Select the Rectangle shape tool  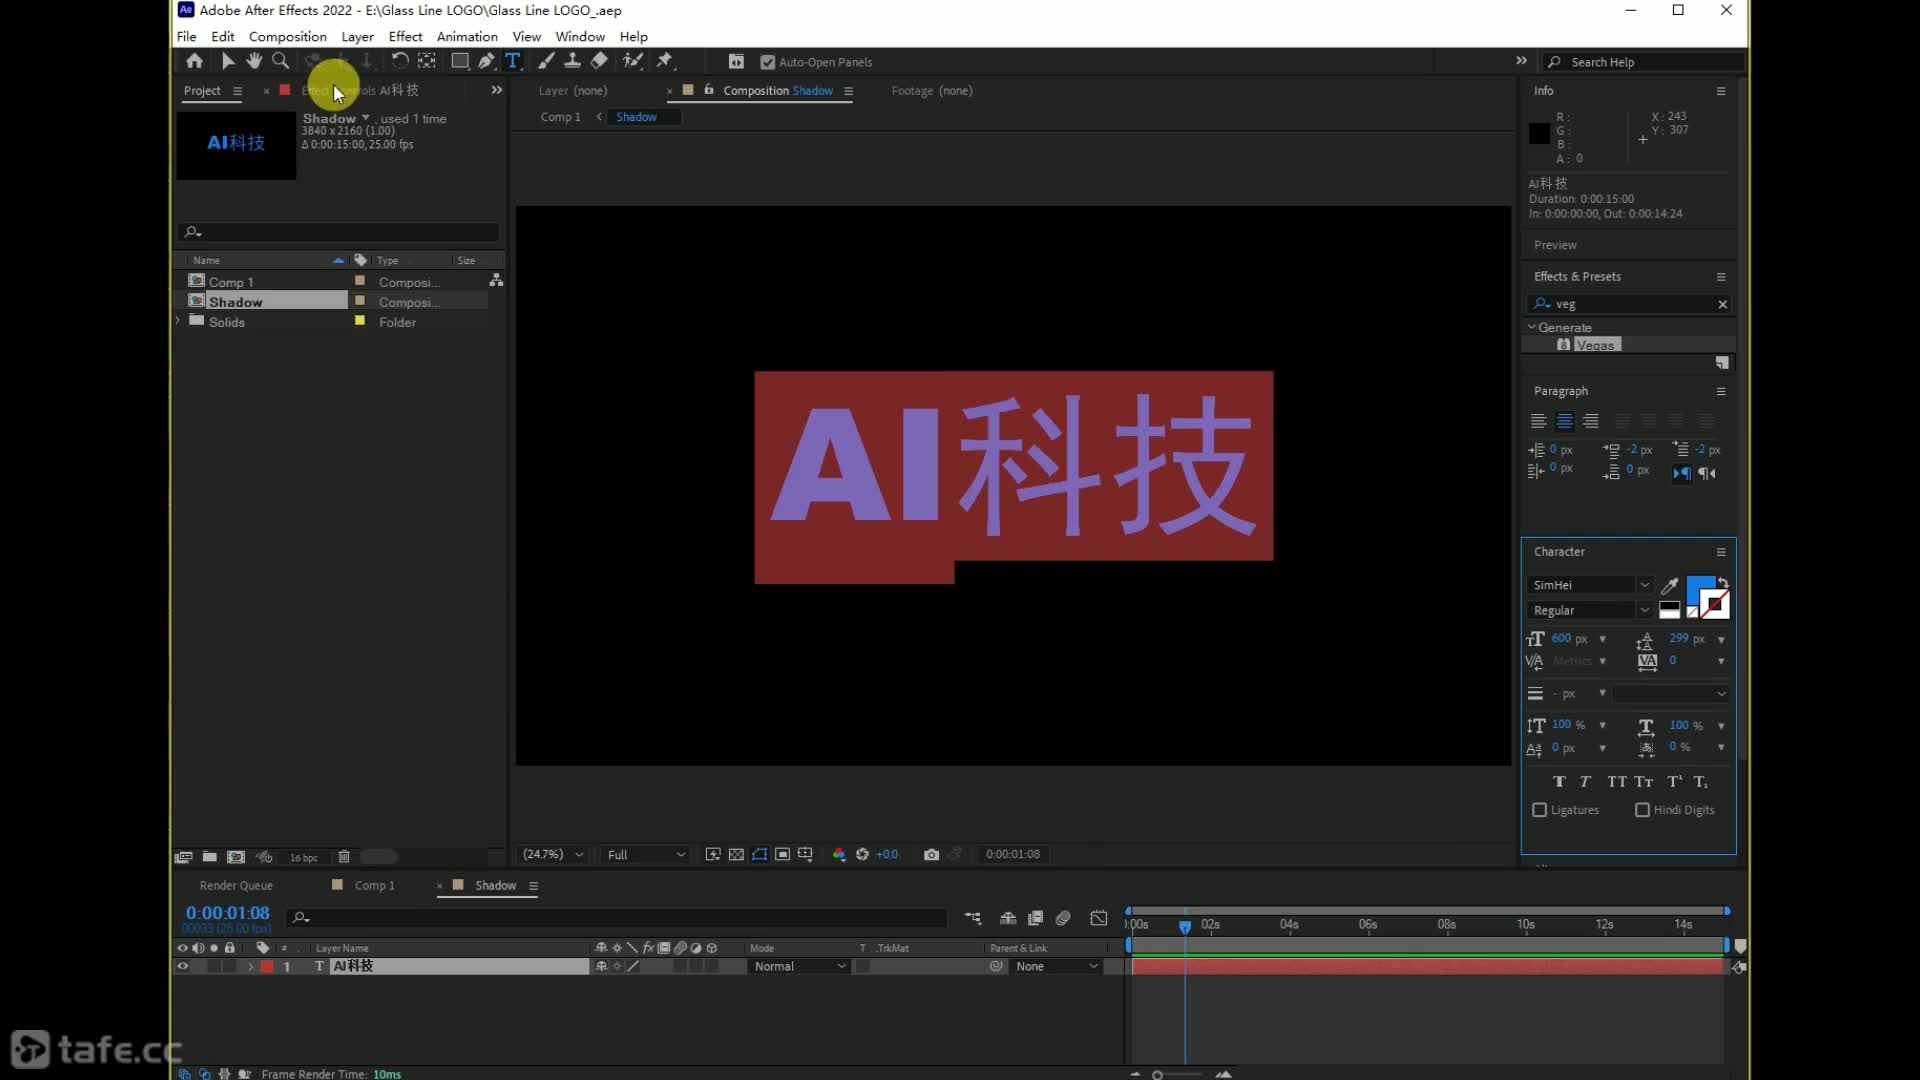point(460,61)
